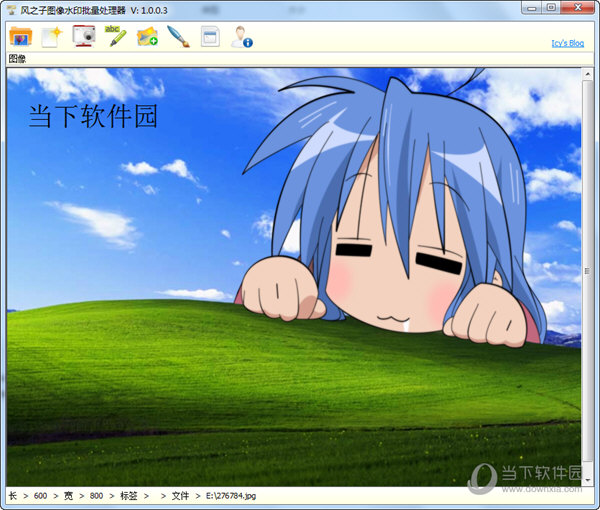This screenshot has height=510, width=600.
Task: Open the window settings icon
Action: tap(210, 37)
